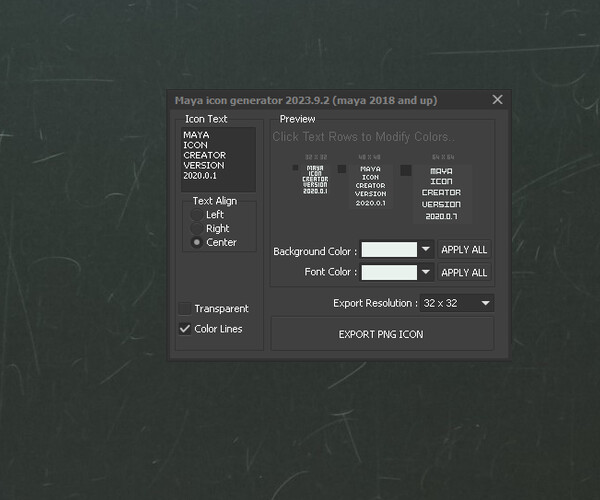Image resolution: width=600 pixels, height=500 pixels.
Task: Expand the Export Resolution 32 x 32 combo box
Action: point(457,303)
